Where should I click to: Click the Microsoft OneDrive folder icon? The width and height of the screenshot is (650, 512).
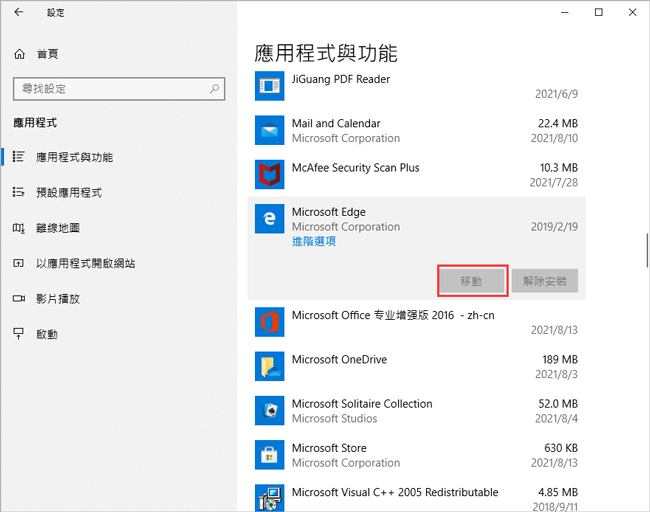[x=269, y=366]
